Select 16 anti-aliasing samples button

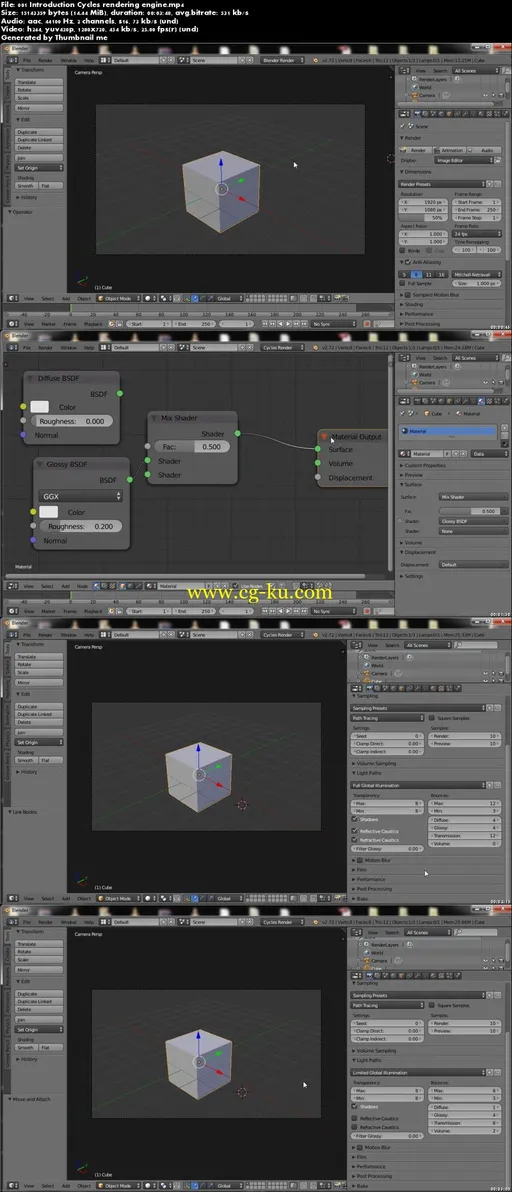442,274
